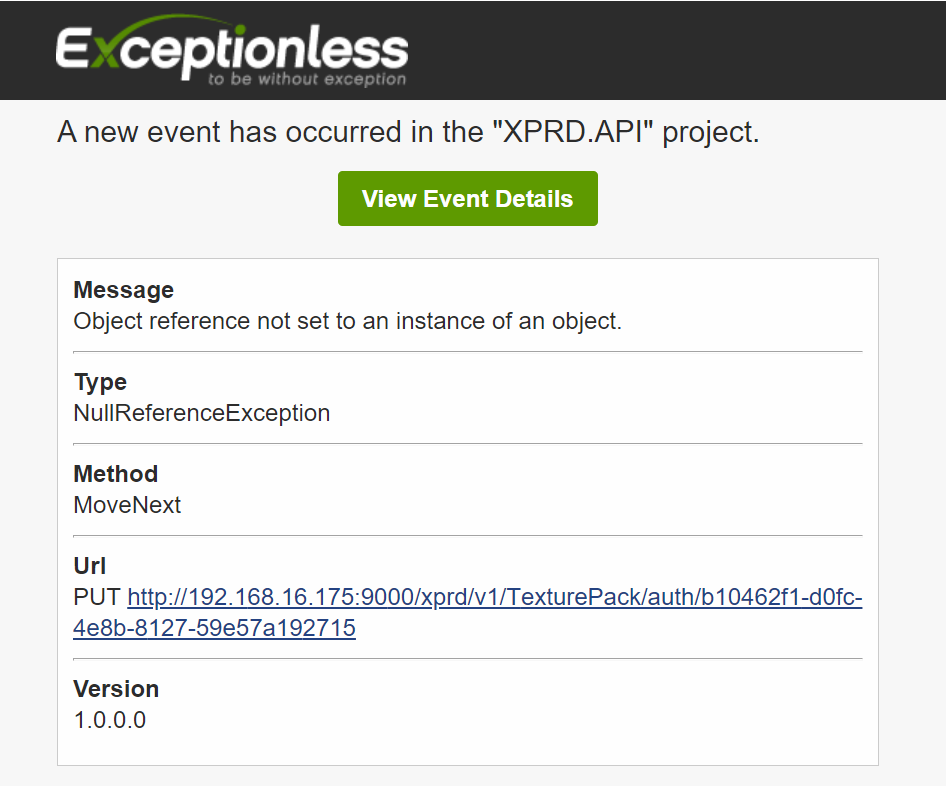Open the View Event Details button
Viewport: 946px width, 786px height.
tap(468, 198)
